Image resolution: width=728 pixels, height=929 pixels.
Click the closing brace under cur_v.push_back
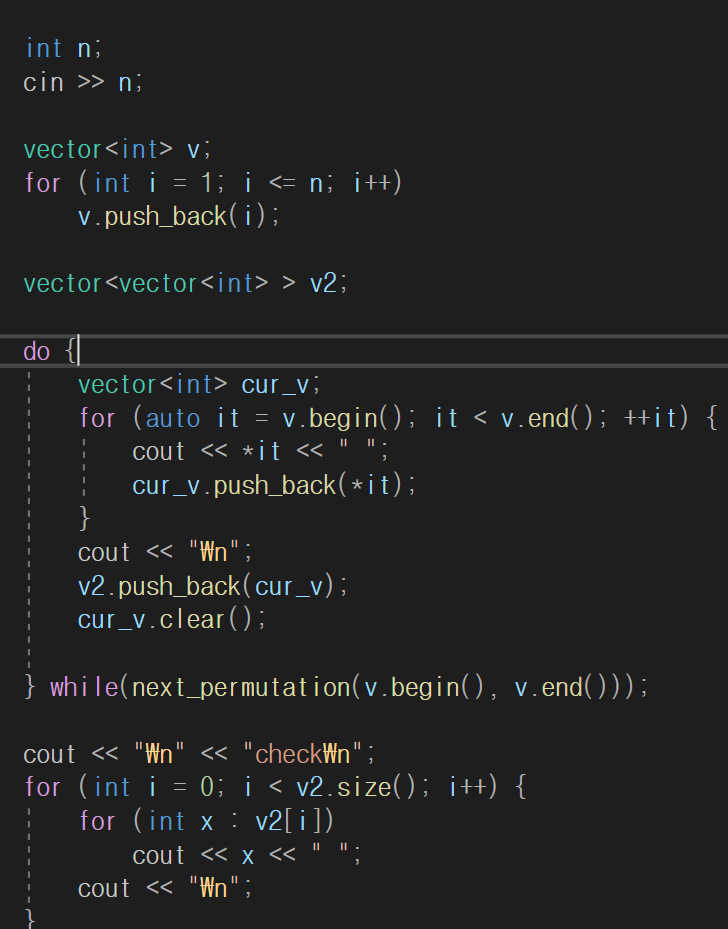click(x=84, y=518)
